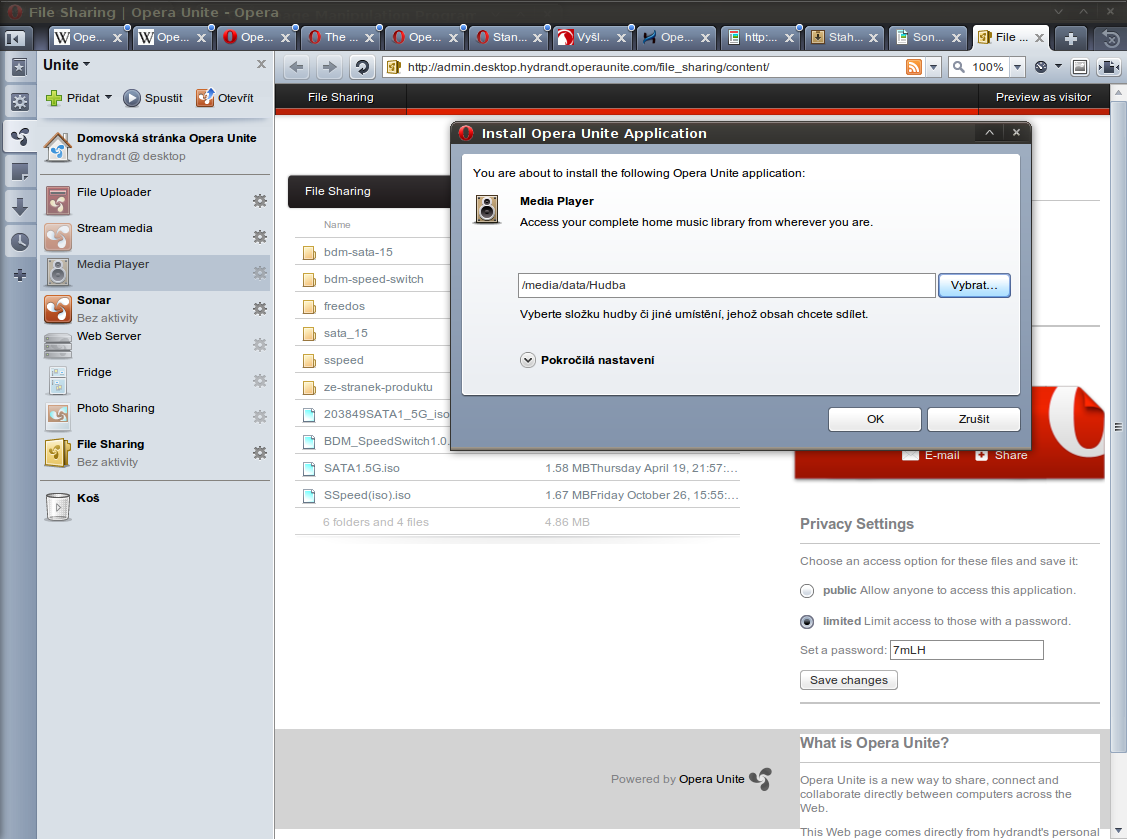Screen dimensions: 1127x839
Task: Switch to the 'The ...' tab
Action: tap(341, 37)
